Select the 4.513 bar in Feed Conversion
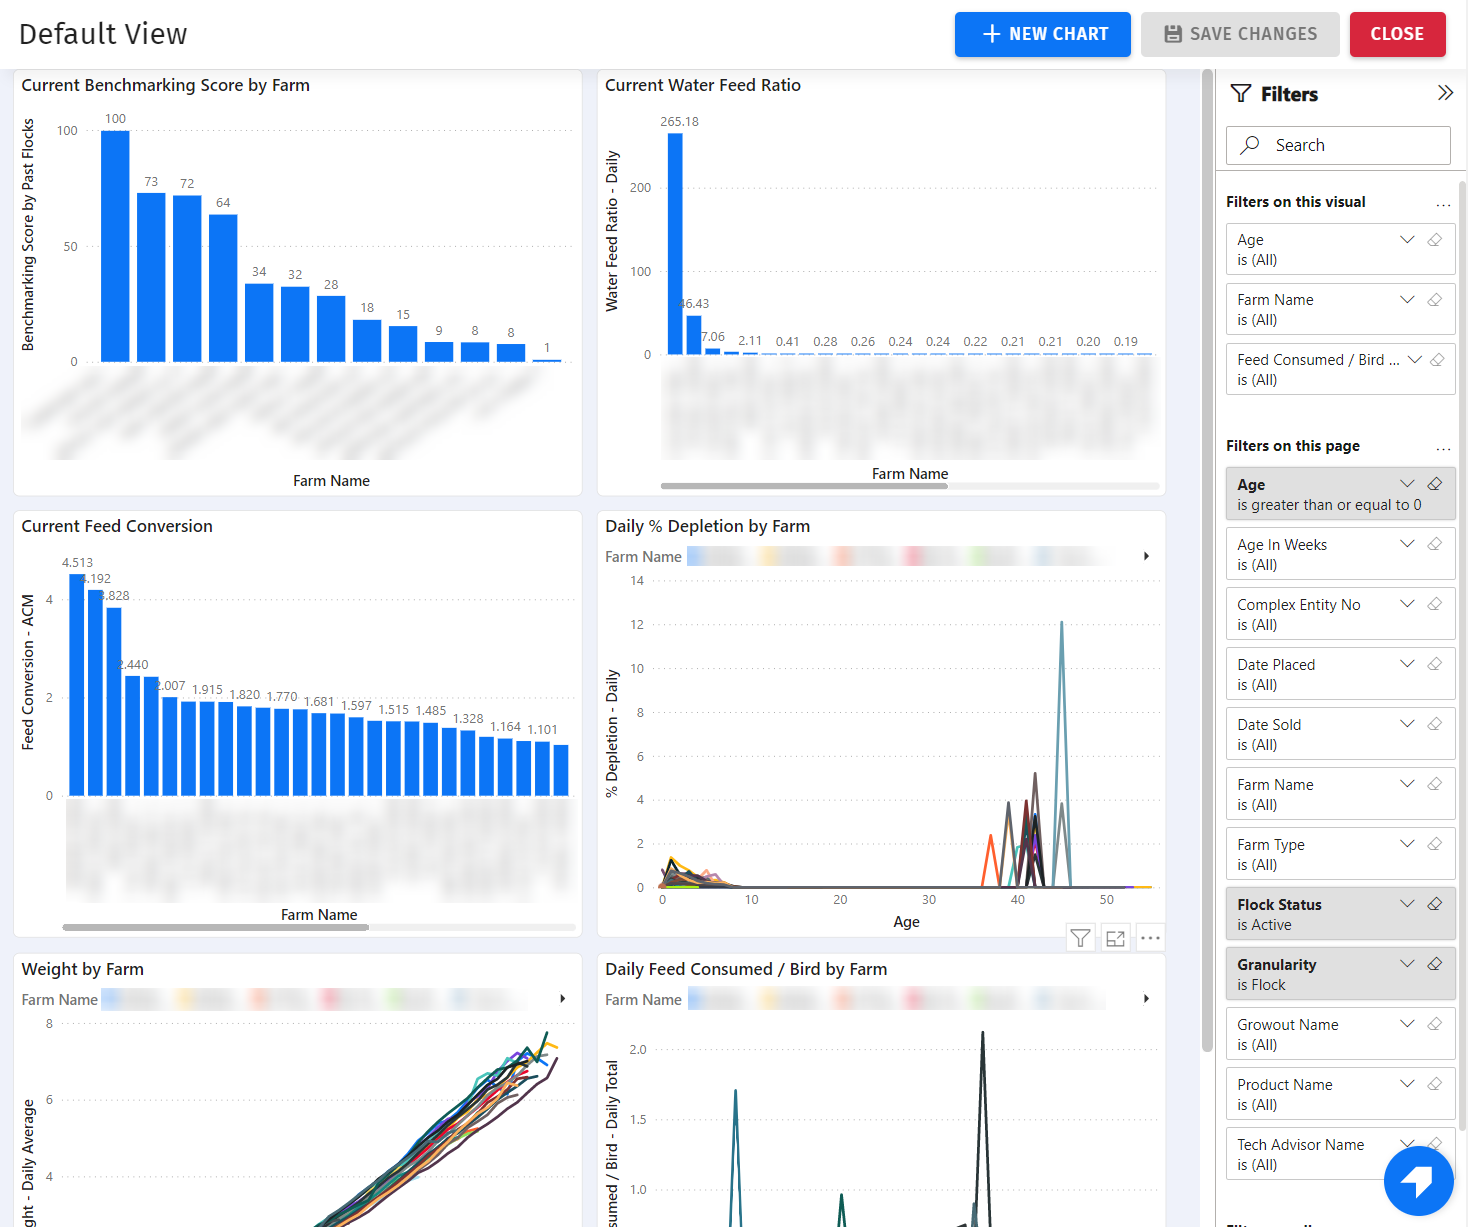Screen dimensions: 1468x1227 point(77,685)
